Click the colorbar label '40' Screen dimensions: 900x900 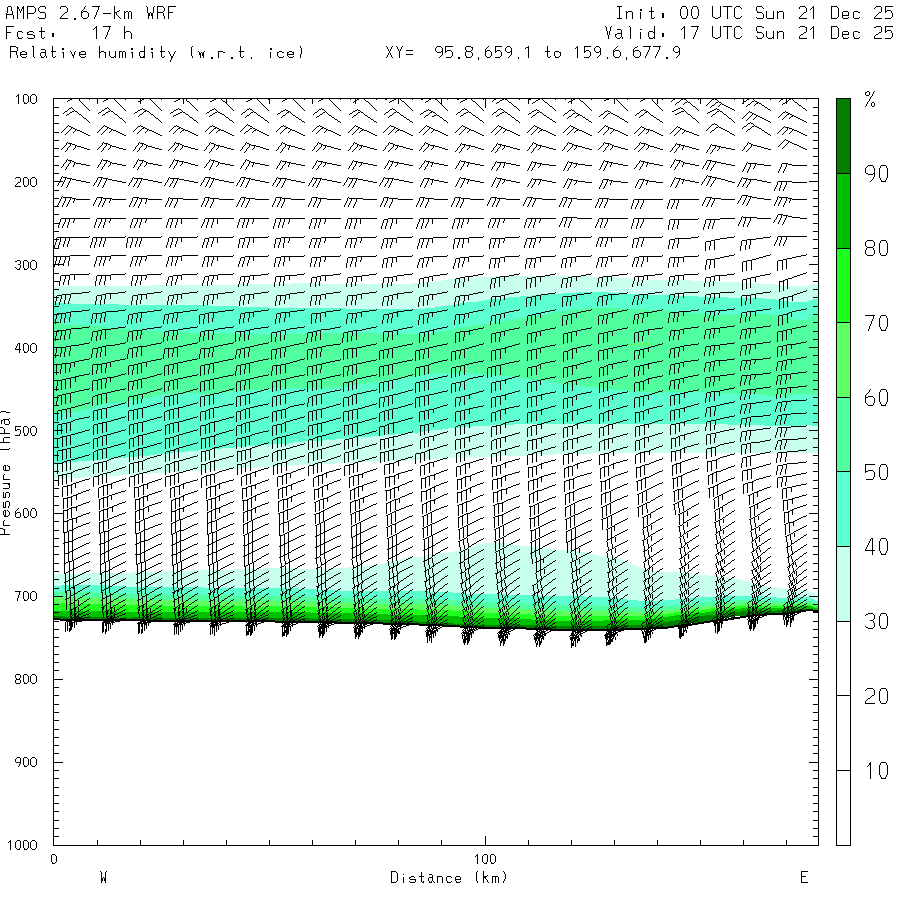[876, 546]
